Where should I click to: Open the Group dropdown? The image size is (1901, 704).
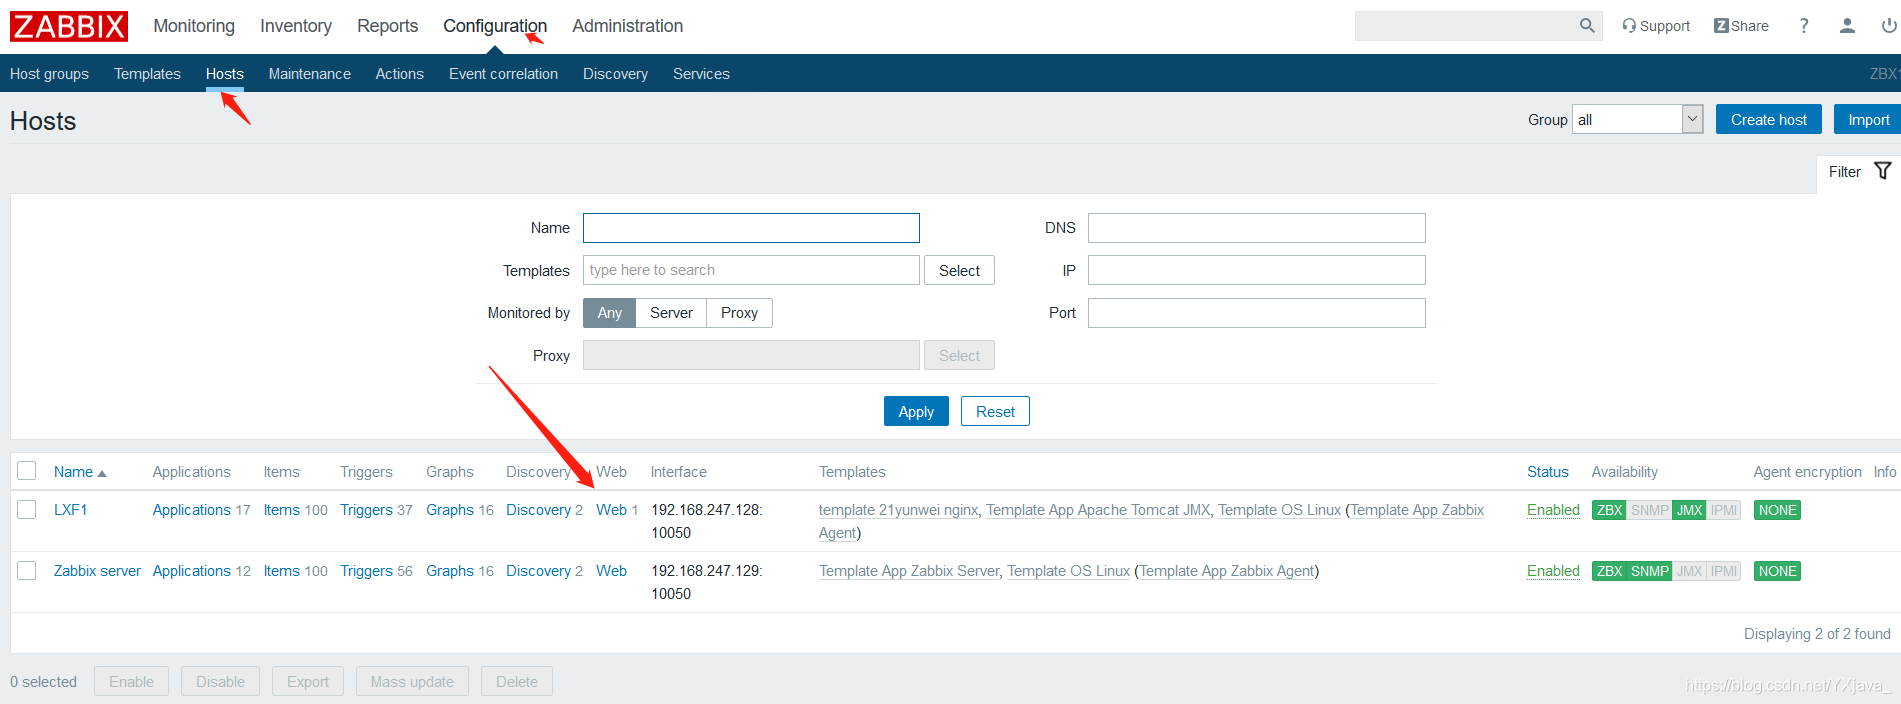click(1637, 119)
